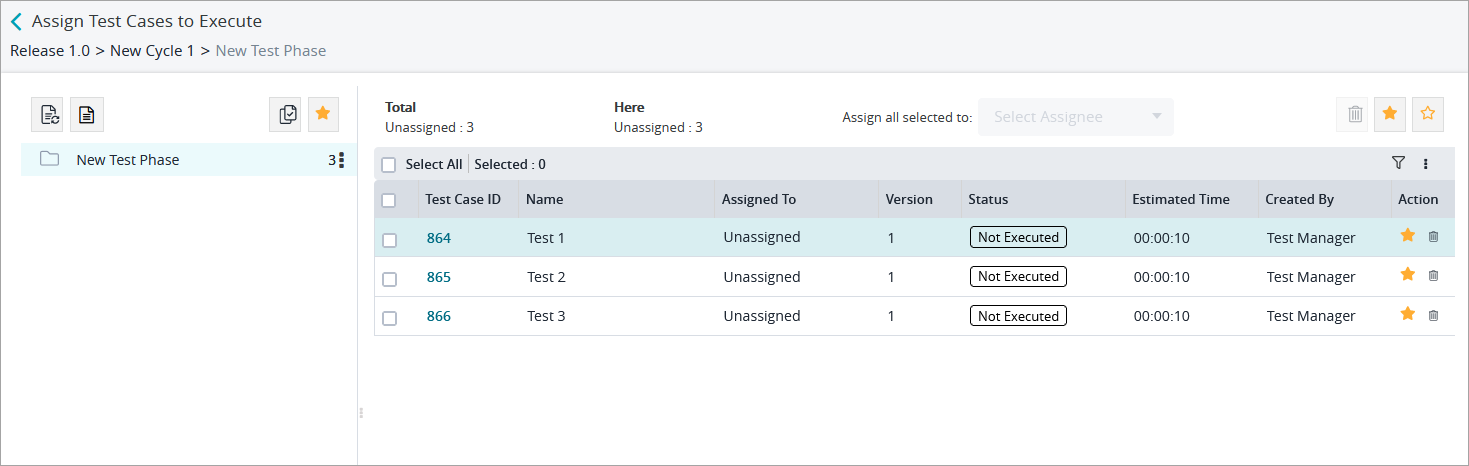Viewport: 1469px width, 466px height.
Task: Open the kebab menu next to New Test Phase
Action: [x=342, y=160]
